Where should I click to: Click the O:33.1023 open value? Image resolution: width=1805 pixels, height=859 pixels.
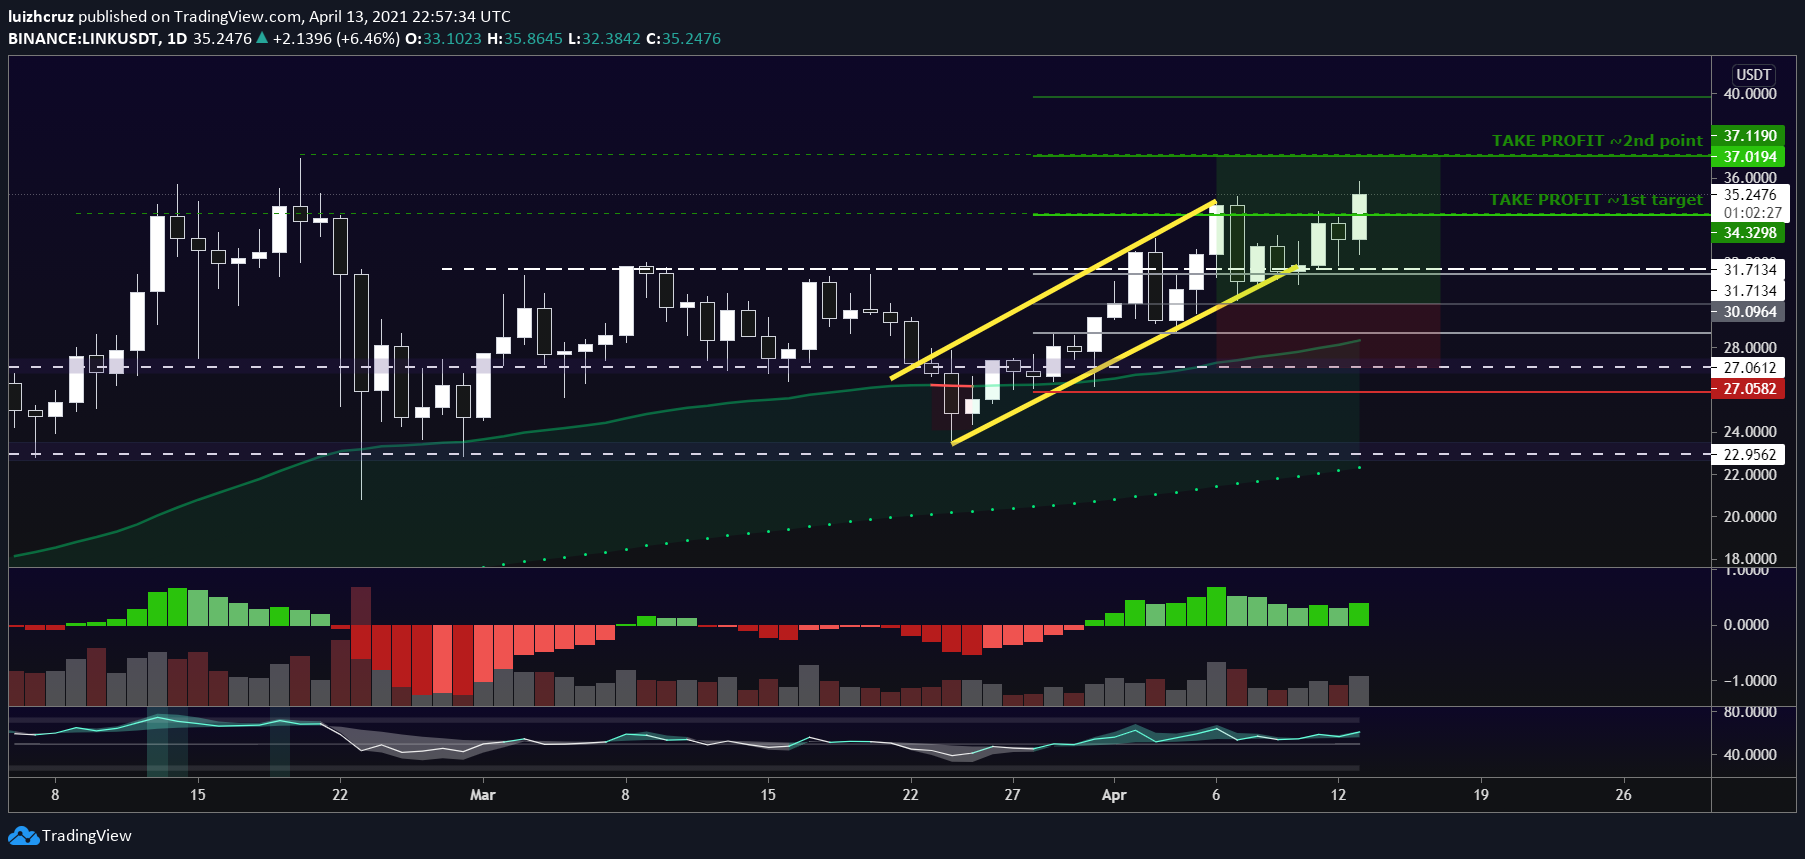(443, 39)
